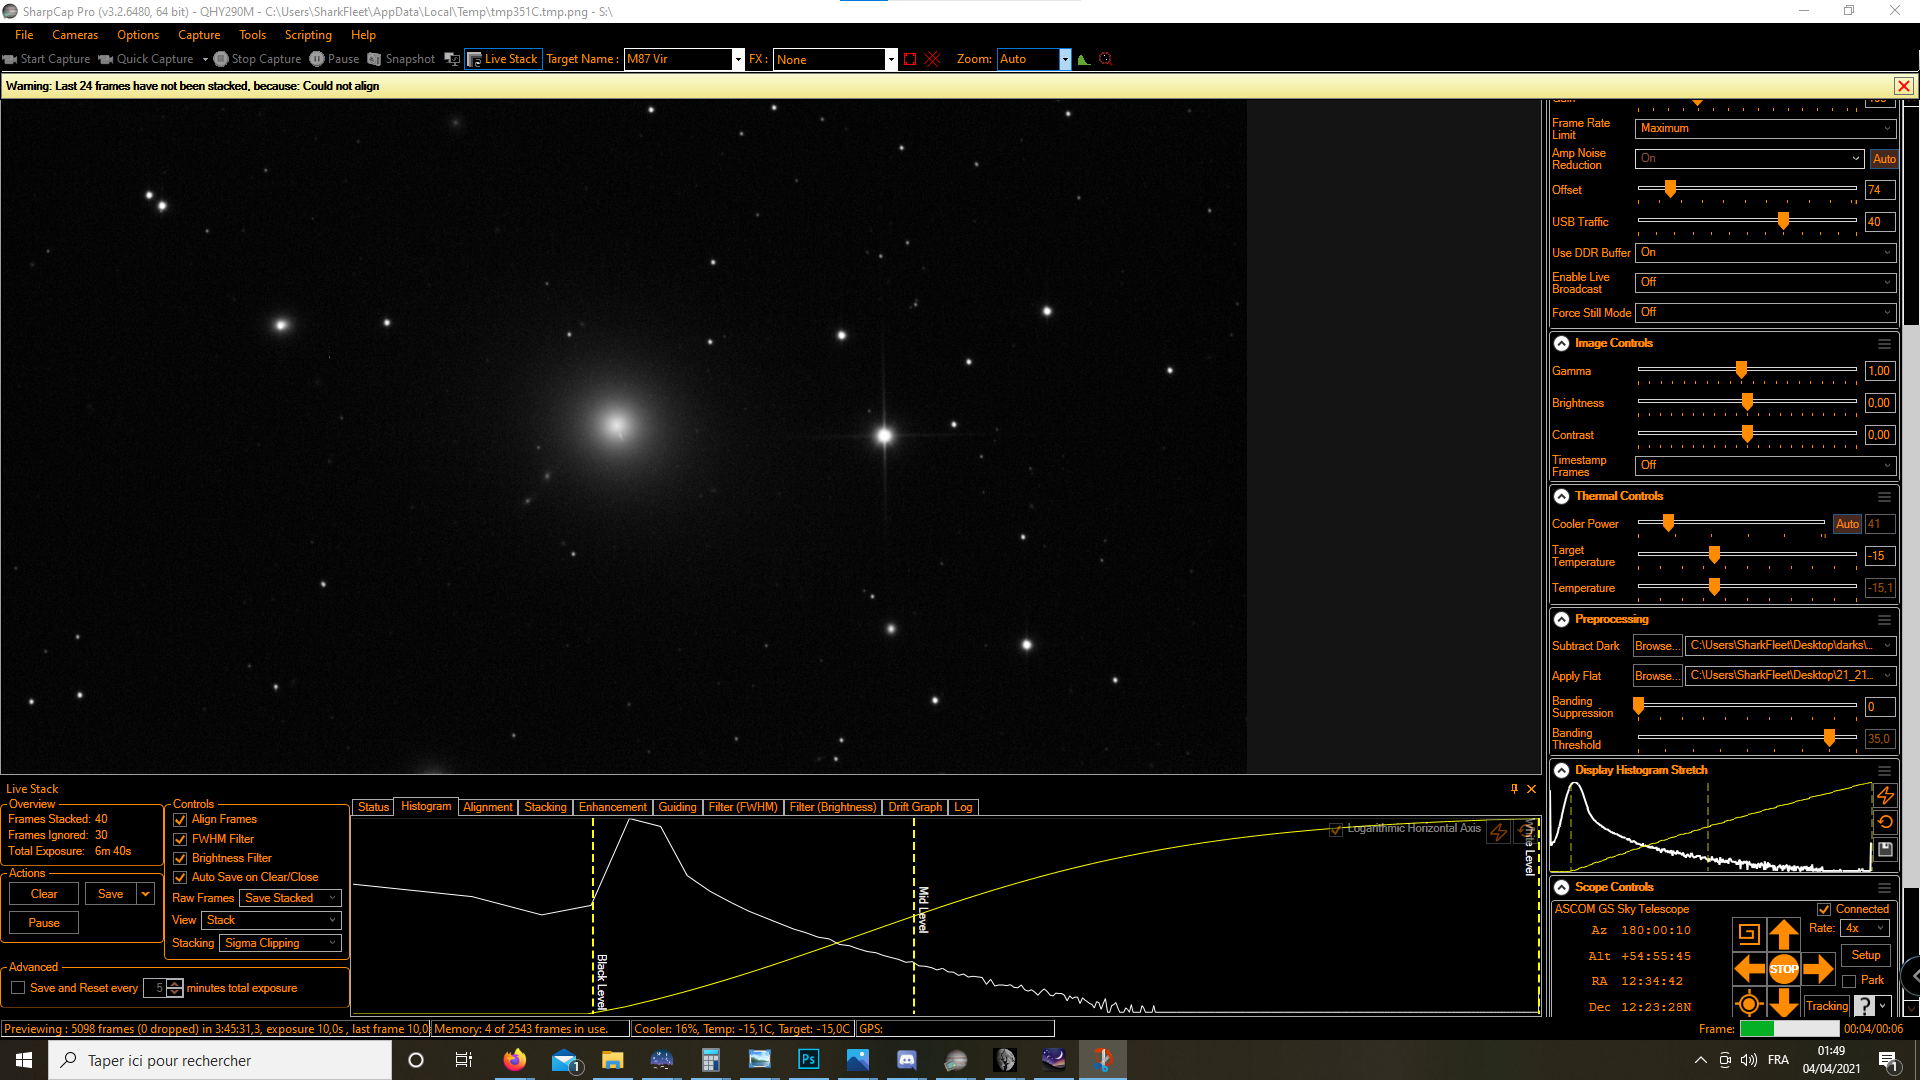Slew telescope left with the left arrow
Screen dimensions: 1920x1080
[1749, 968]
